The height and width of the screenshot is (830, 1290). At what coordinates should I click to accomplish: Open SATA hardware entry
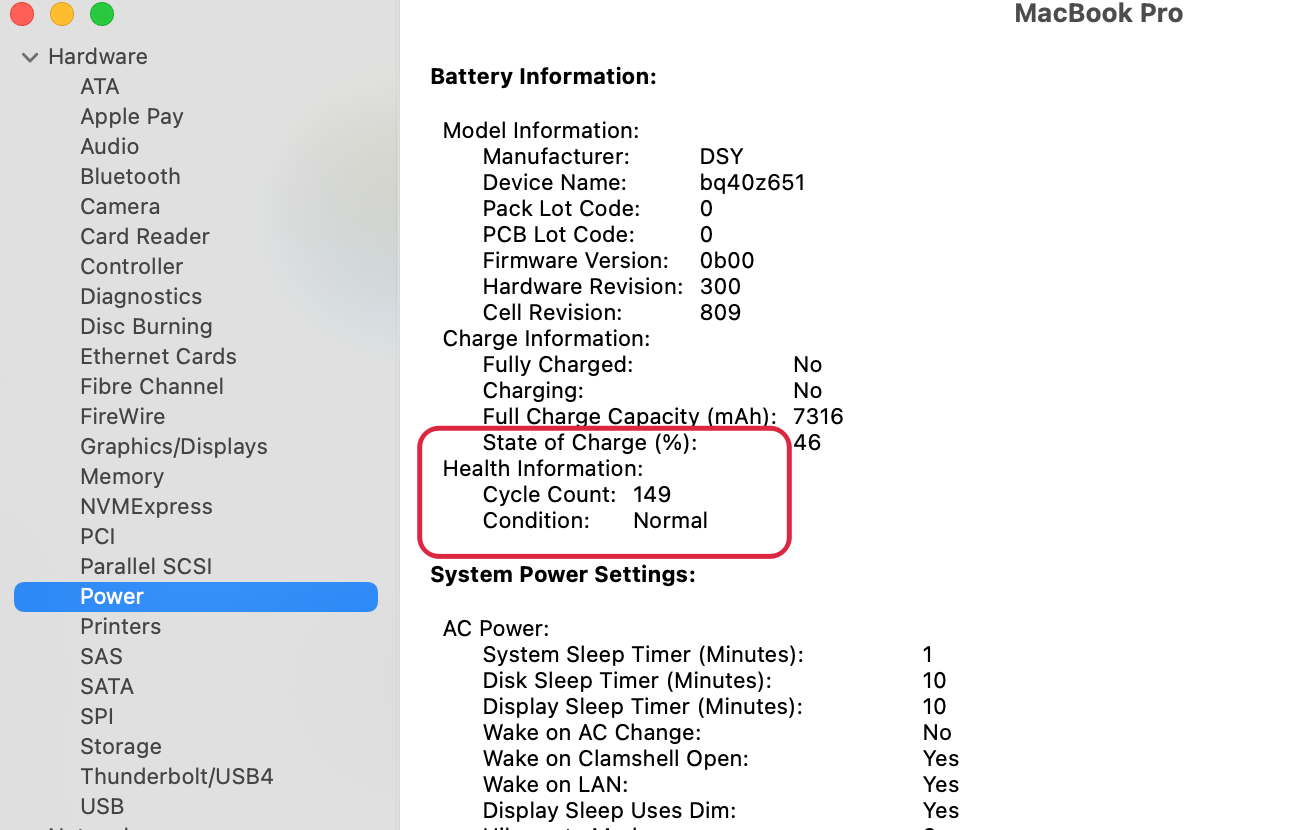pyautogui.click(x=107, y=686)
